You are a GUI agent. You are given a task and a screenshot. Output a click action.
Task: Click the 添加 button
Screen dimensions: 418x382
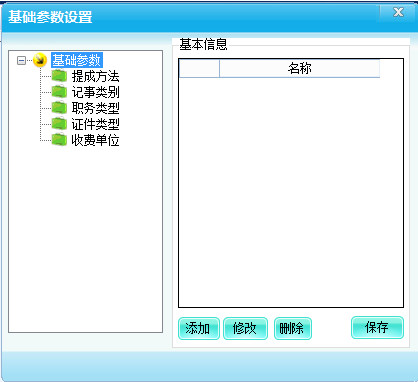(199, 329)
